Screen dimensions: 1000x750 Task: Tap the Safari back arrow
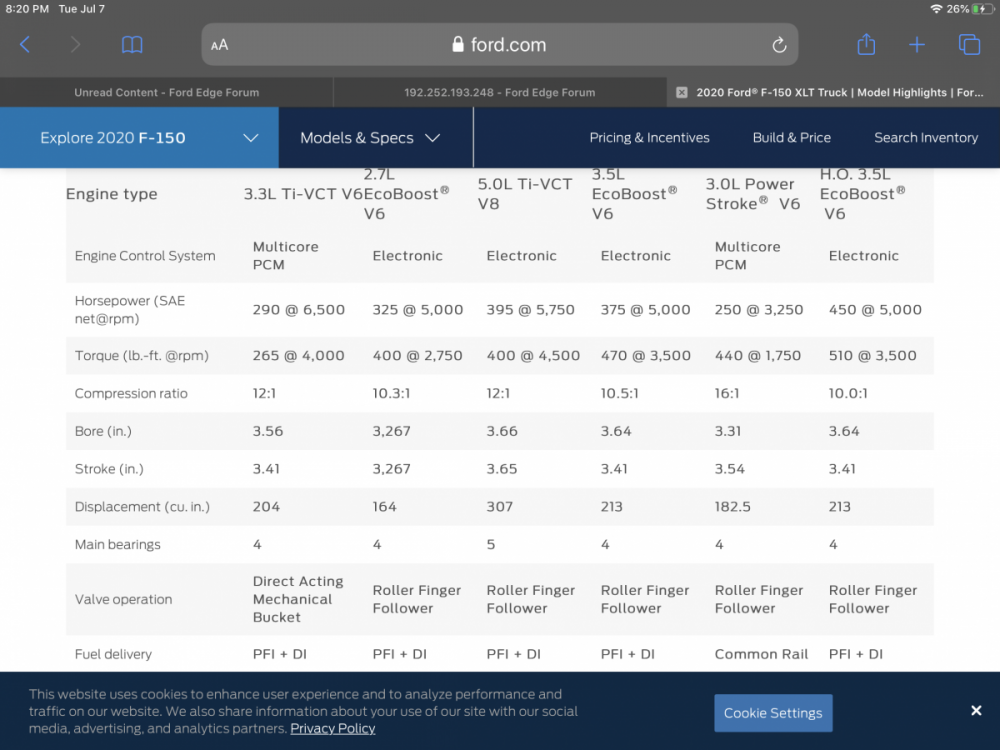click(x=25, y=45)
